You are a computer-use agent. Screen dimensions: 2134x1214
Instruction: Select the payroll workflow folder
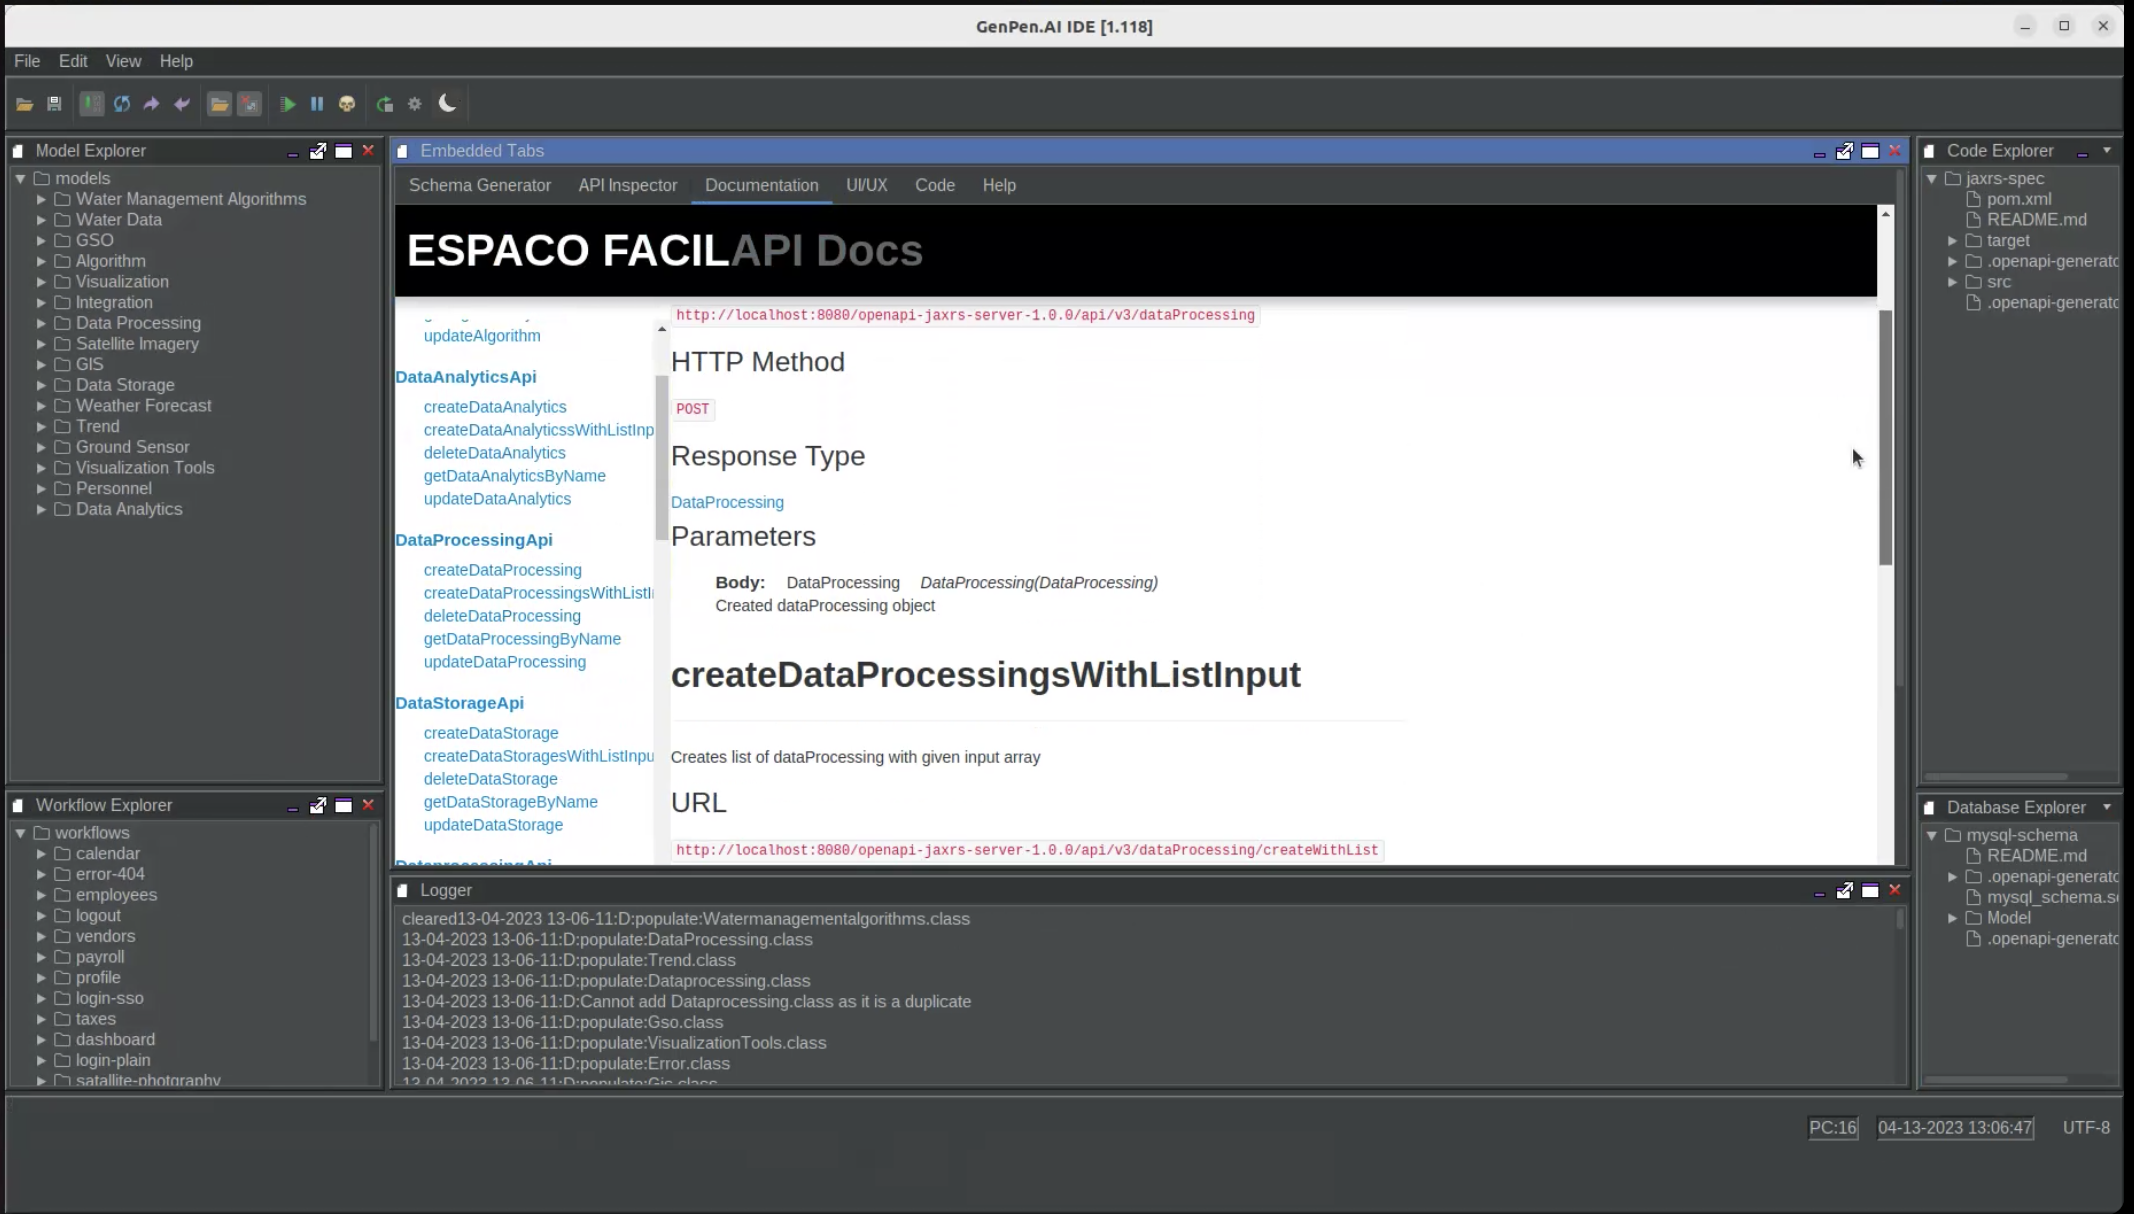100,957
